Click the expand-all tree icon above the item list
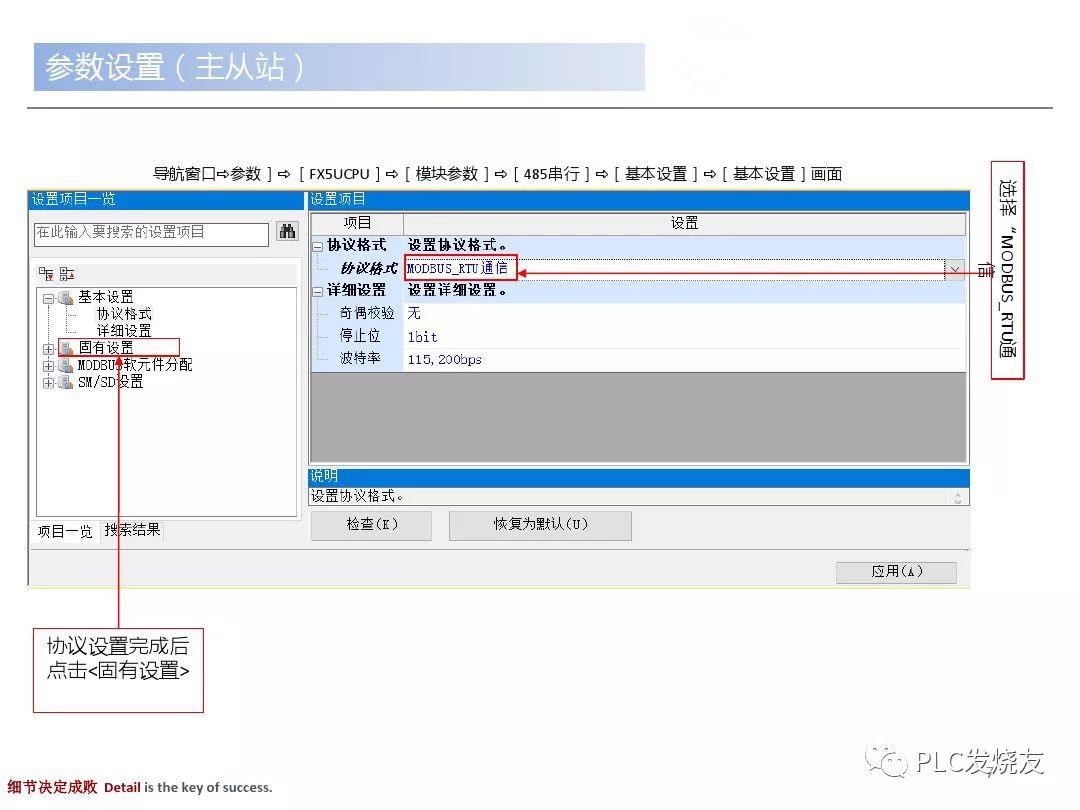Image resolution: width=1080 pixels, height=810 pixels. 67,273
